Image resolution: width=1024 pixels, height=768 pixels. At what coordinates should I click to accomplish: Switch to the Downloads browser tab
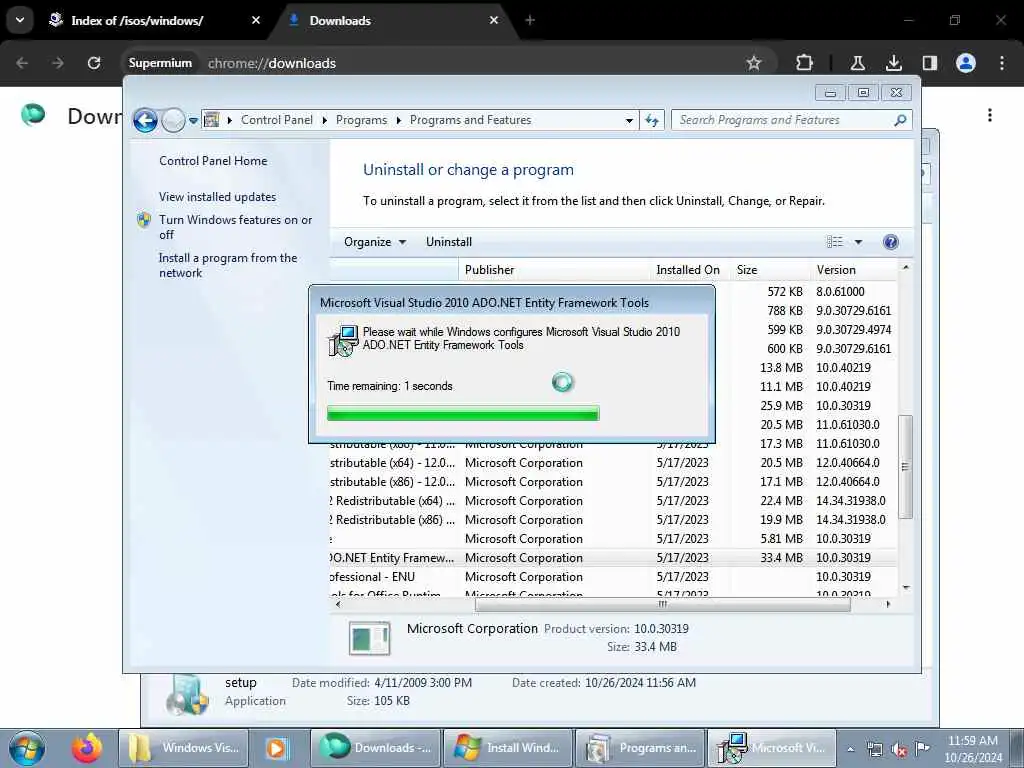392,20
